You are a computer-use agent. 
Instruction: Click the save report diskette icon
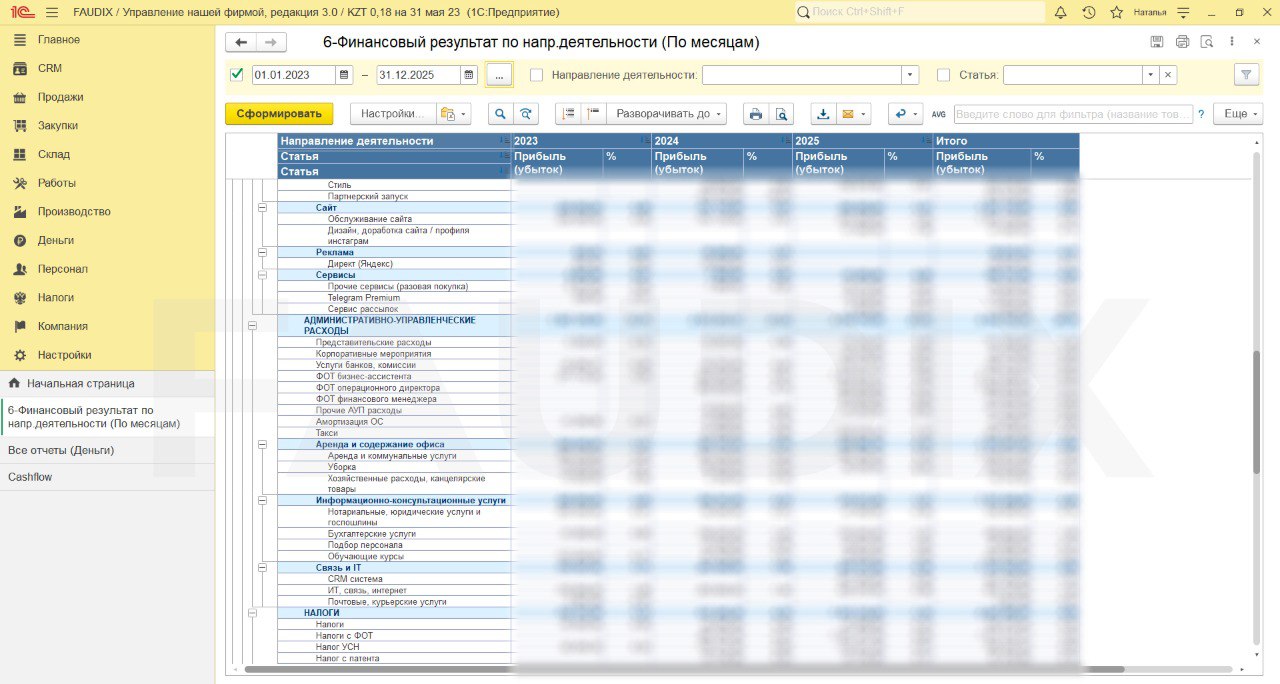(1157, 42)
